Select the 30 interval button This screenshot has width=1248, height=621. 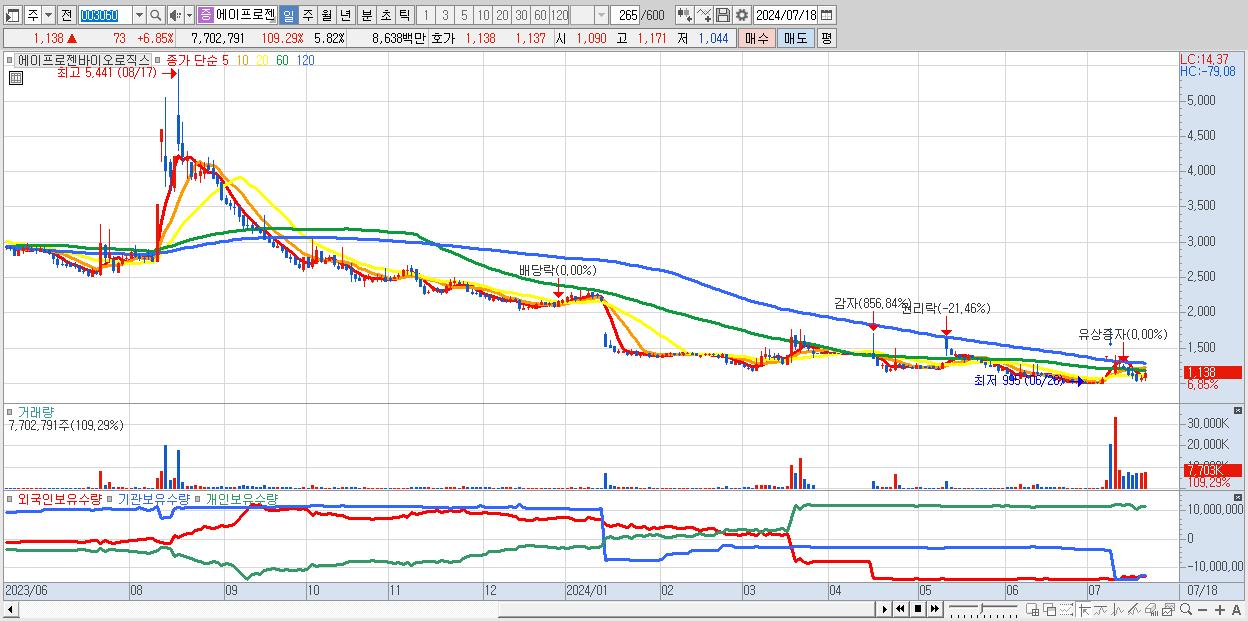(521, 15)
